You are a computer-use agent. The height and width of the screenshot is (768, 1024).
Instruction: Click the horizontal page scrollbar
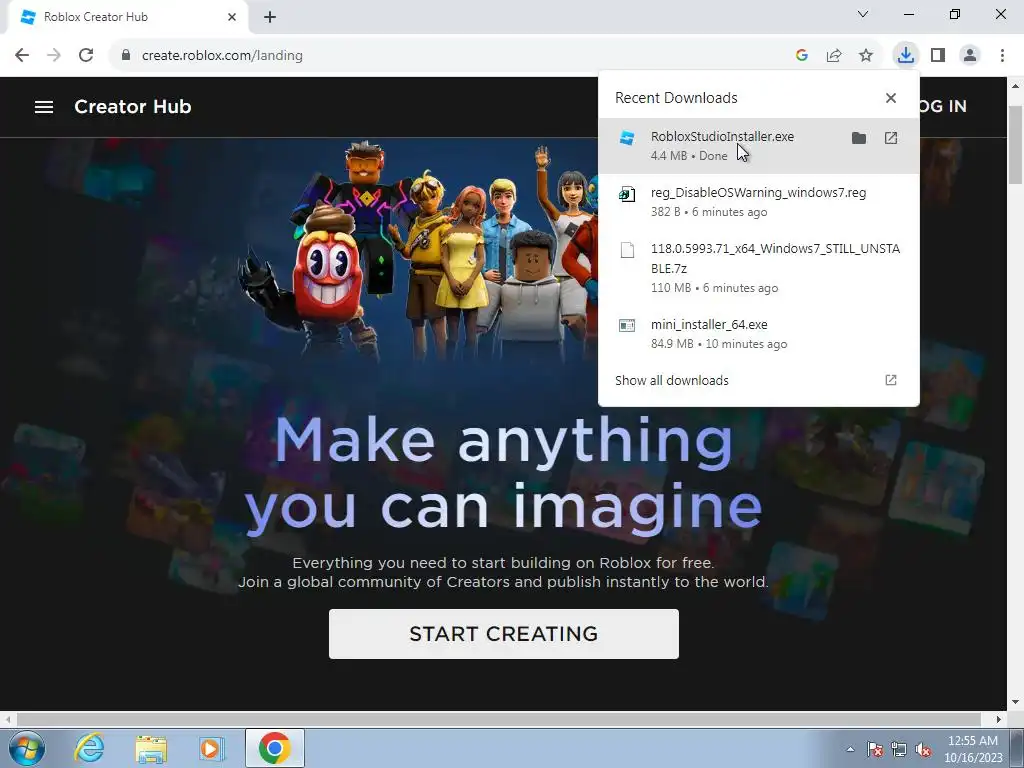499,719
